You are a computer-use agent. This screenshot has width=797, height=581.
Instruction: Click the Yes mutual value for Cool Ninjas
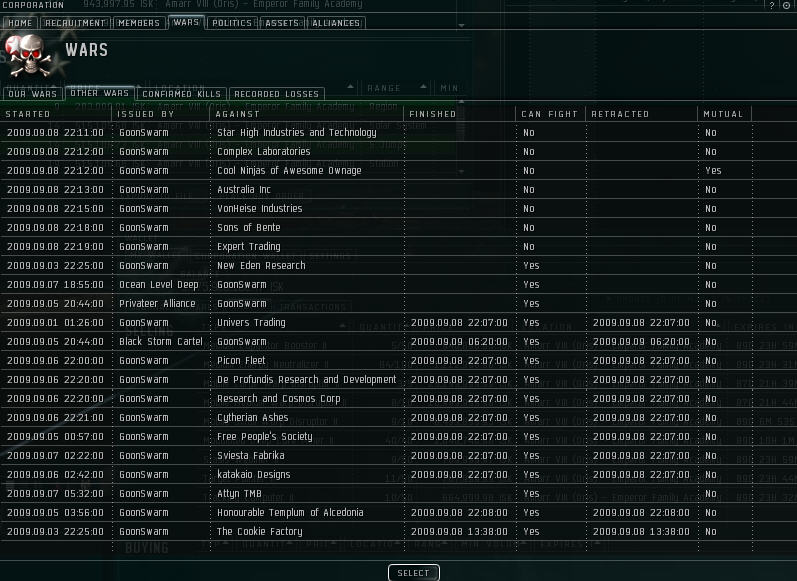click(x=713, y=171)
